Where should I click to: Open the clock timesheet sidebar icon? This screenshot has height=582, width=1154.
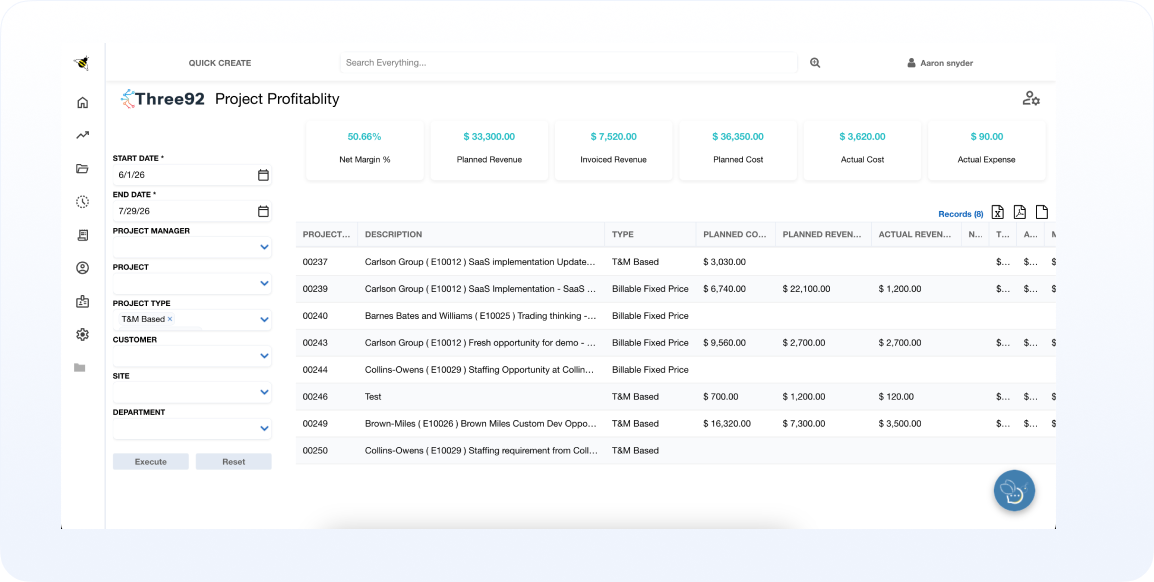[x=82, y=202]
